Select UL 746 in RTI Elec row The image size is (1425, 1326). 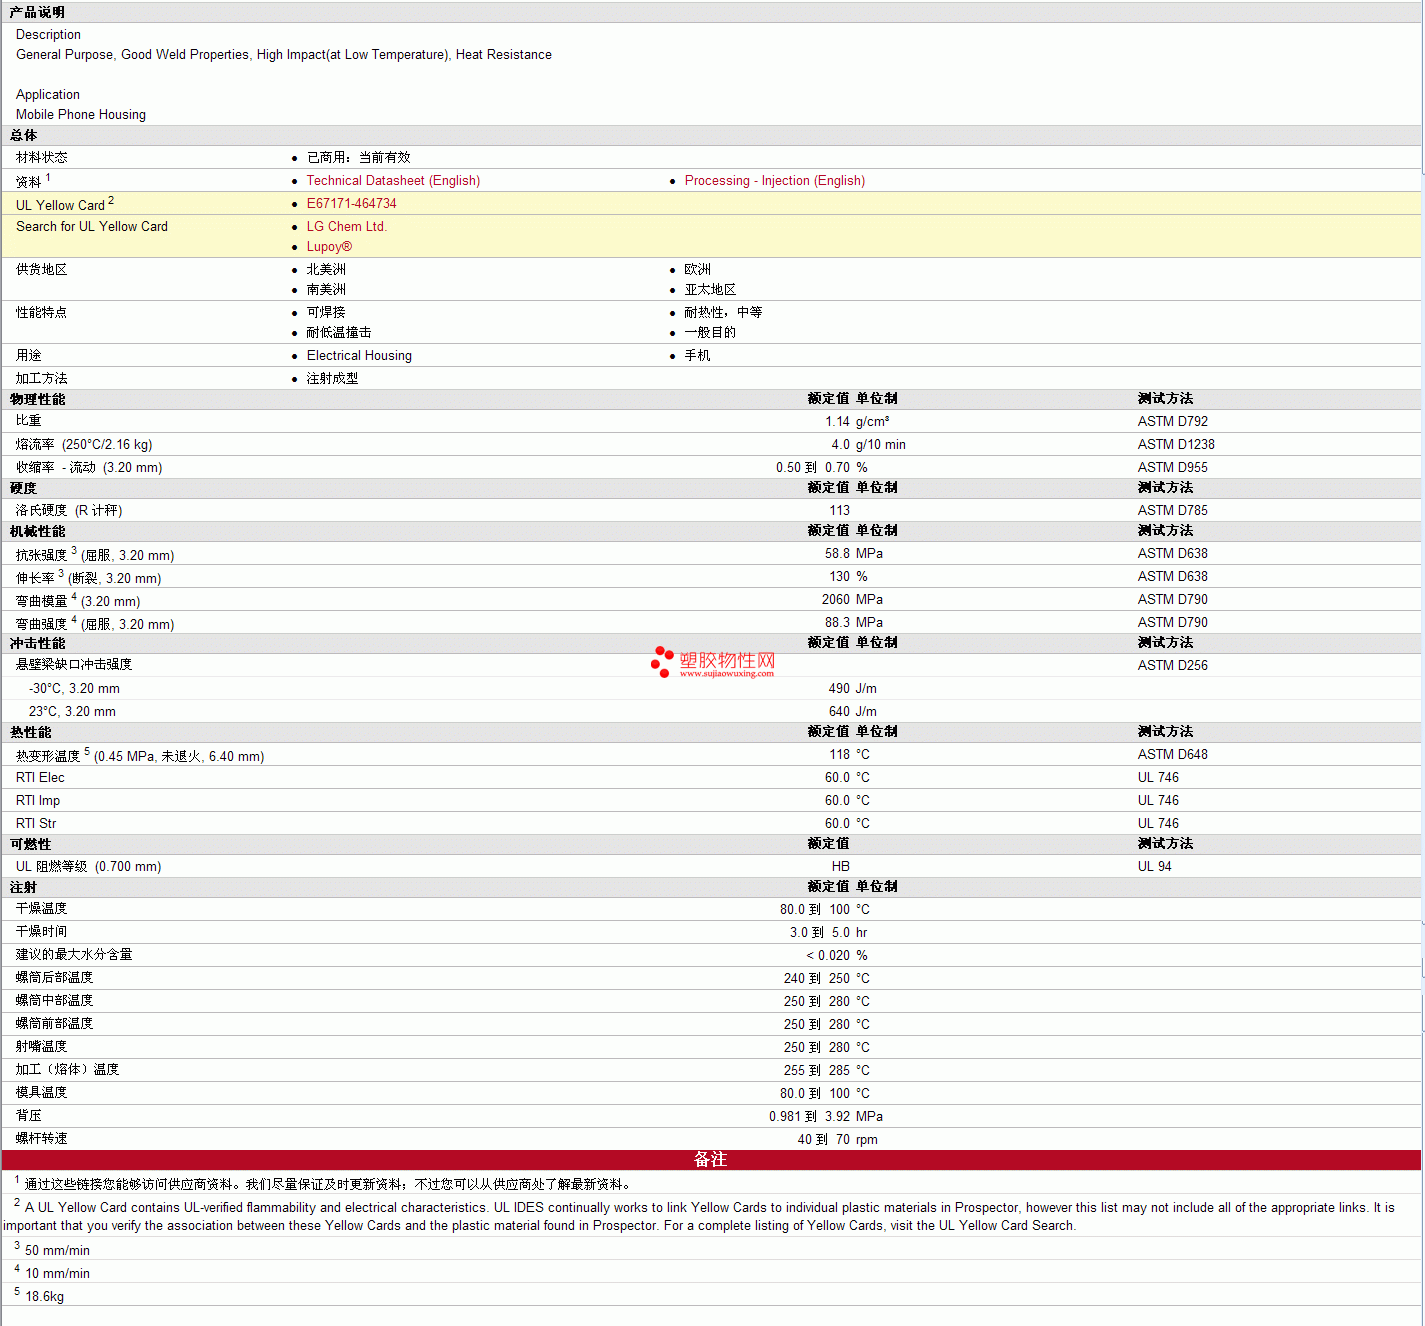click(x=1158, y=778)
